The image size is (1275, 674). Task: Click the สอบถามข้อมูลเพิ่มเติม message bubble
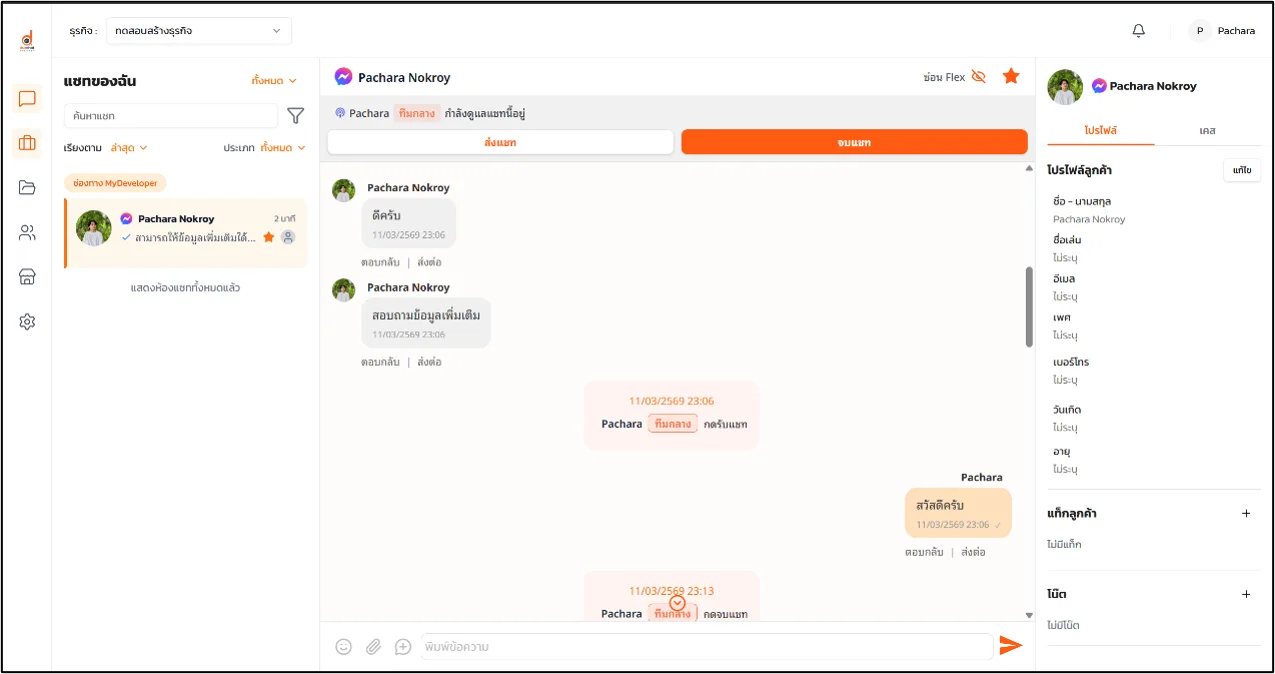426,323
